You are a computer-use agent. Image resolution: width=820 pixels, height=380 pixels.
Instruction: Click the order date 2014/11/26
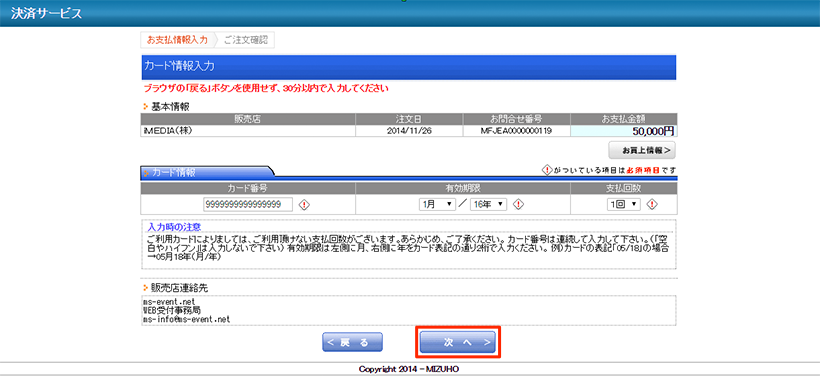point(408,131)
